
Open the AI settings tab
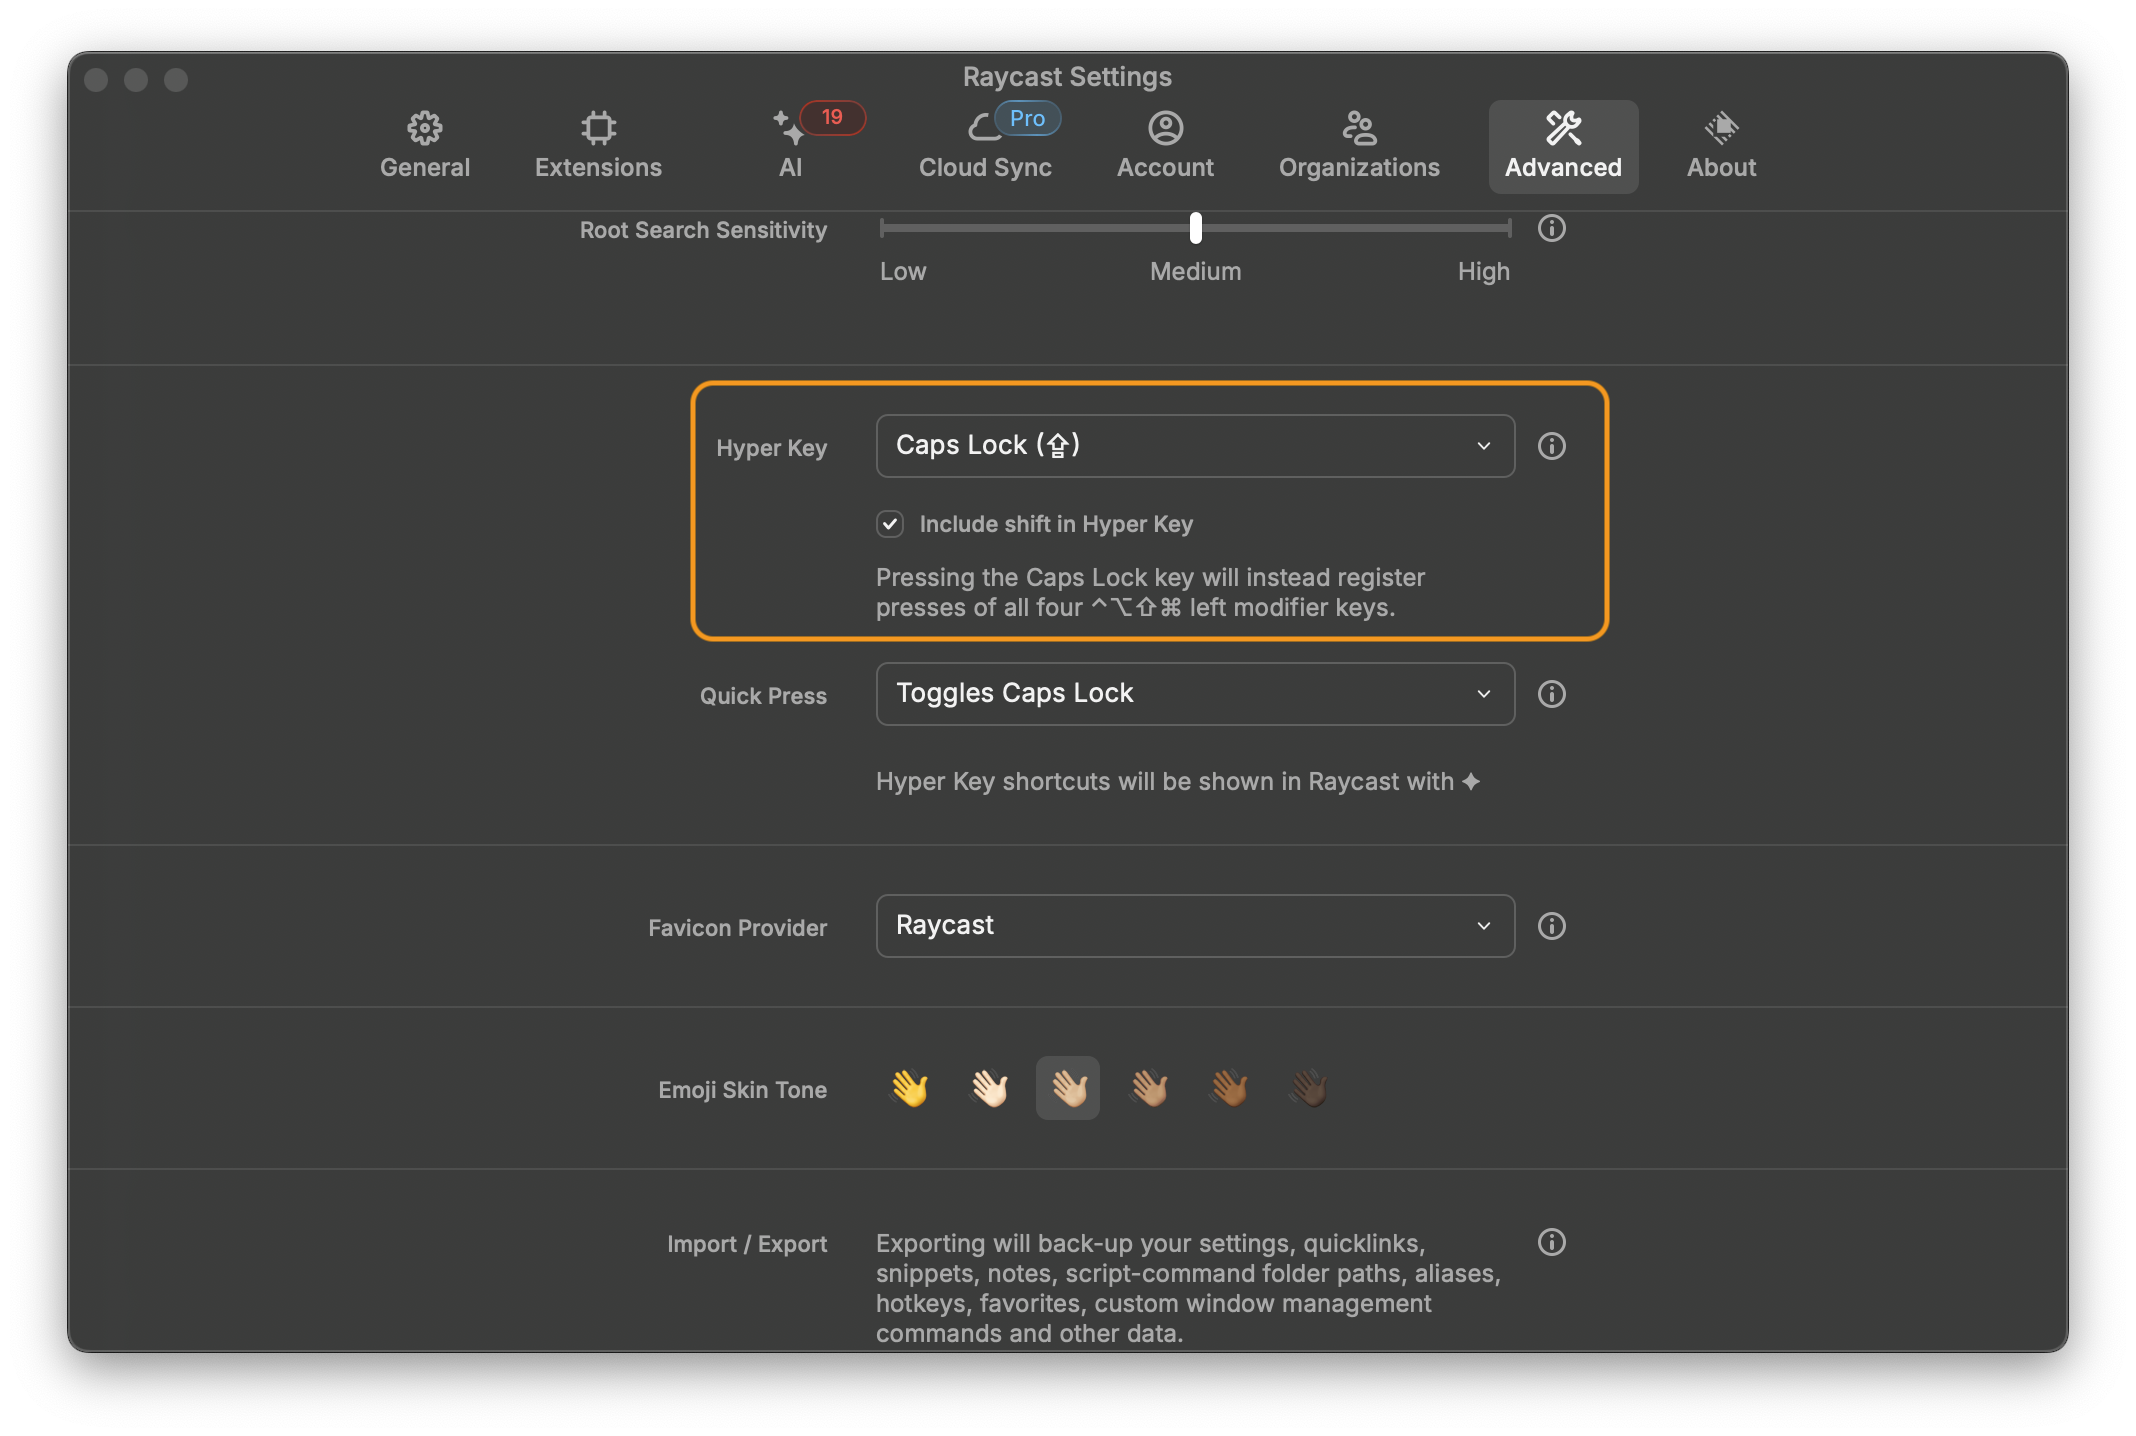point(790,146)
